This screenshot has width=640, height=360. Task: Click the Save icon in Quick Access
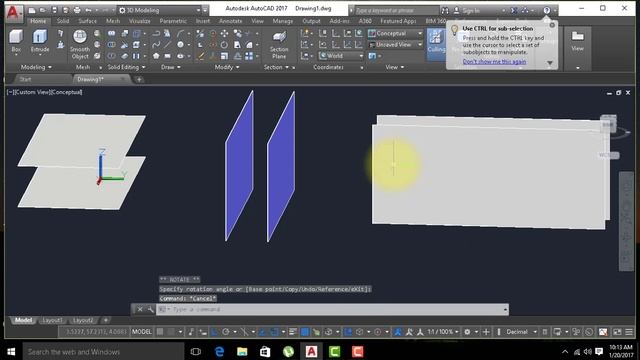pyautogui.click(x=54, y=10)
